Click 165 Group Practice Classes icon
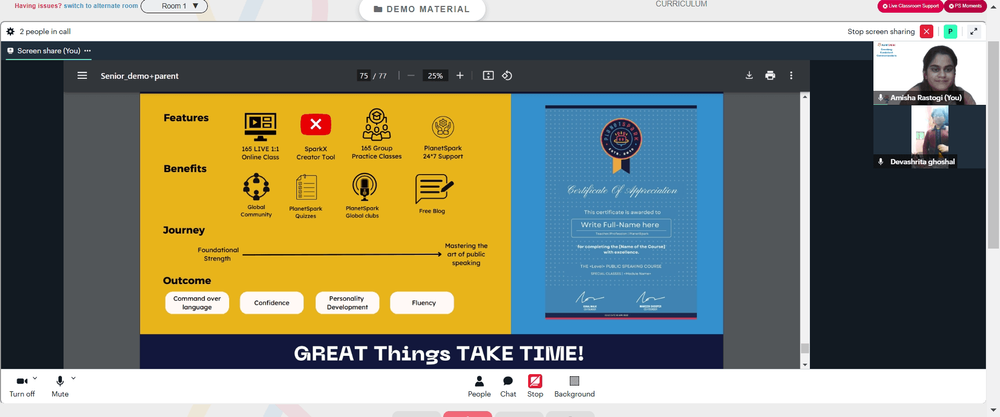Screen dimensions: 1000x417 376,124
